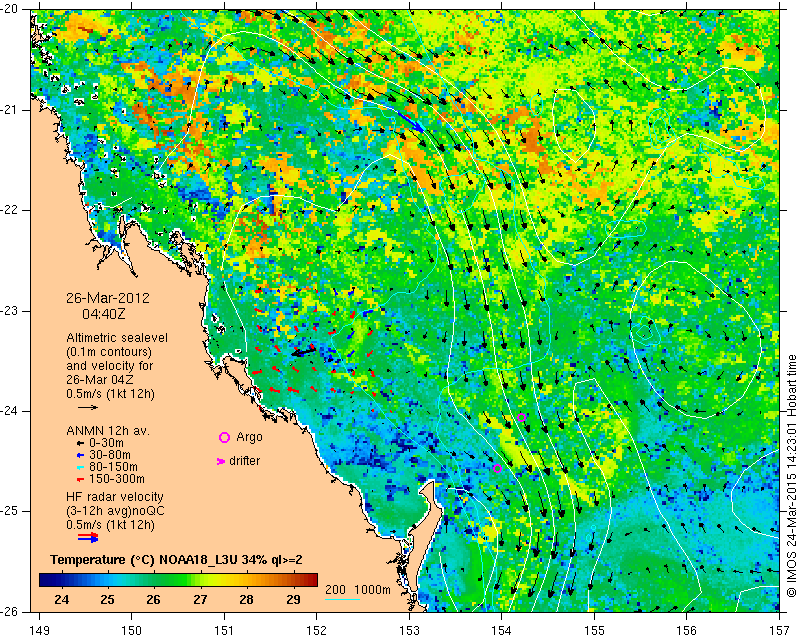Click the 'Altimetric sealevel' legend text

[x=117, y=338]
